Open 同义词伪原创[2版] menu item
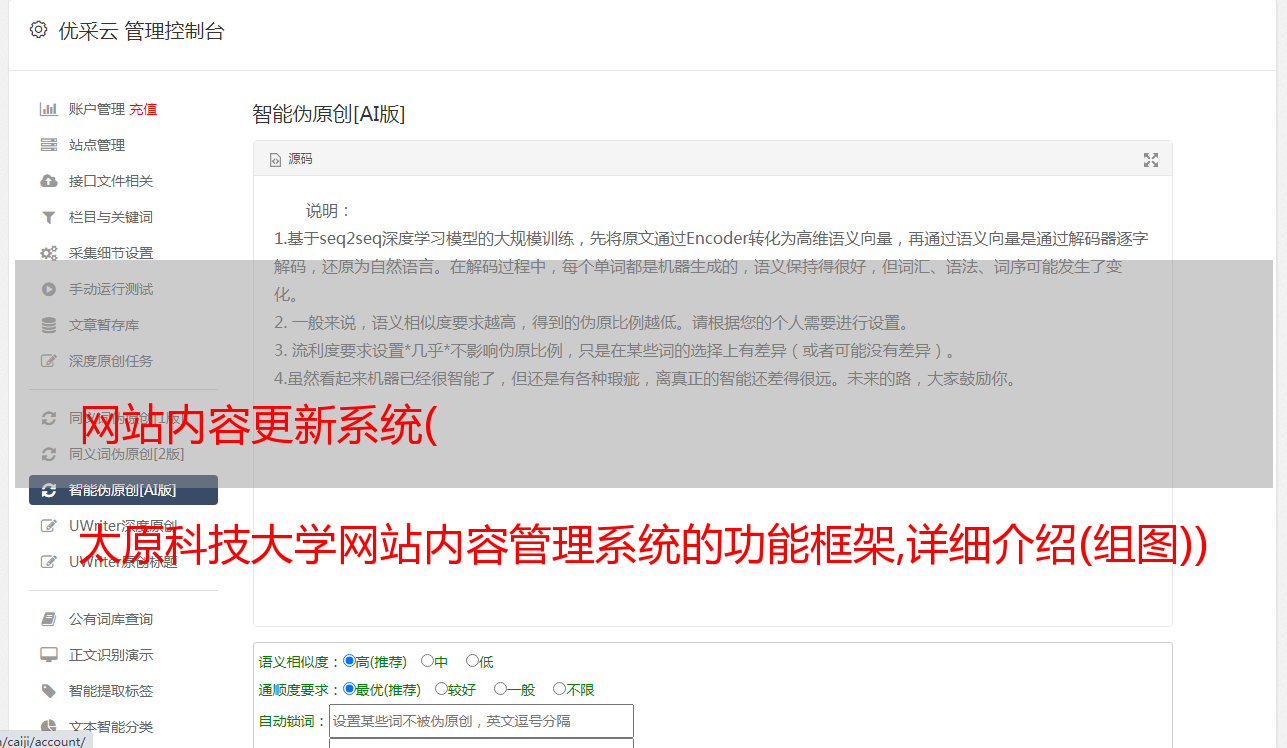The width and height of the screenshot is (1287, 748). (123, 453)
